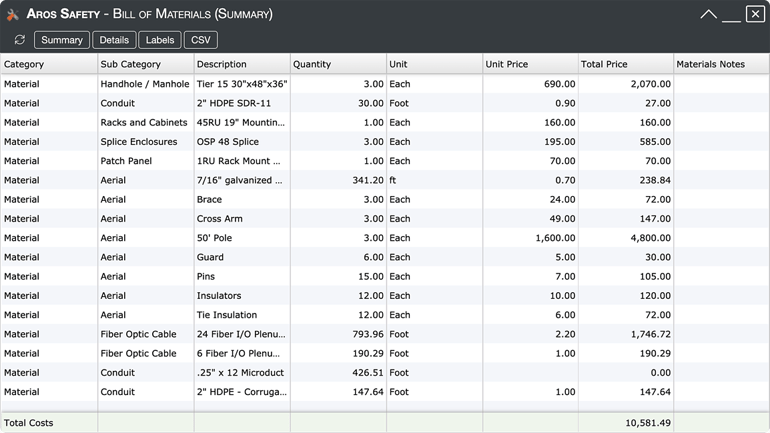Select the OSP 48 Splice row
Screen dimensions: 770x433
(385, 141)
